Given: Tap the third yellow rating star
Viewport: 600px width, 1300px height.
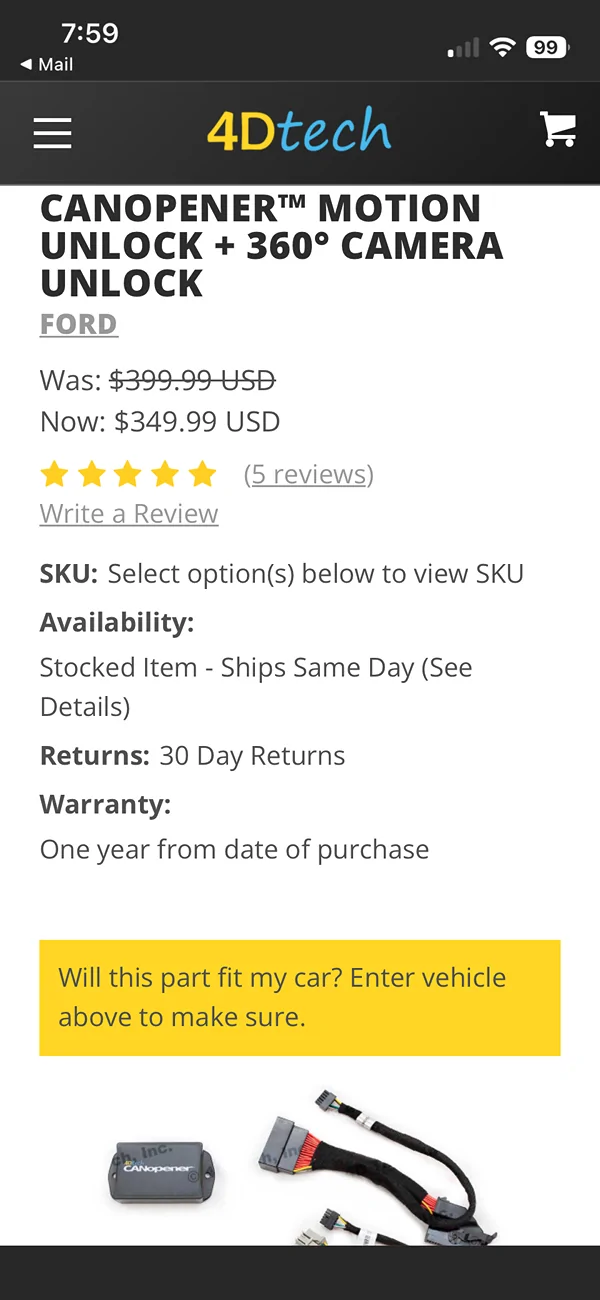Looking at the screenshot, I should [128, 474].
